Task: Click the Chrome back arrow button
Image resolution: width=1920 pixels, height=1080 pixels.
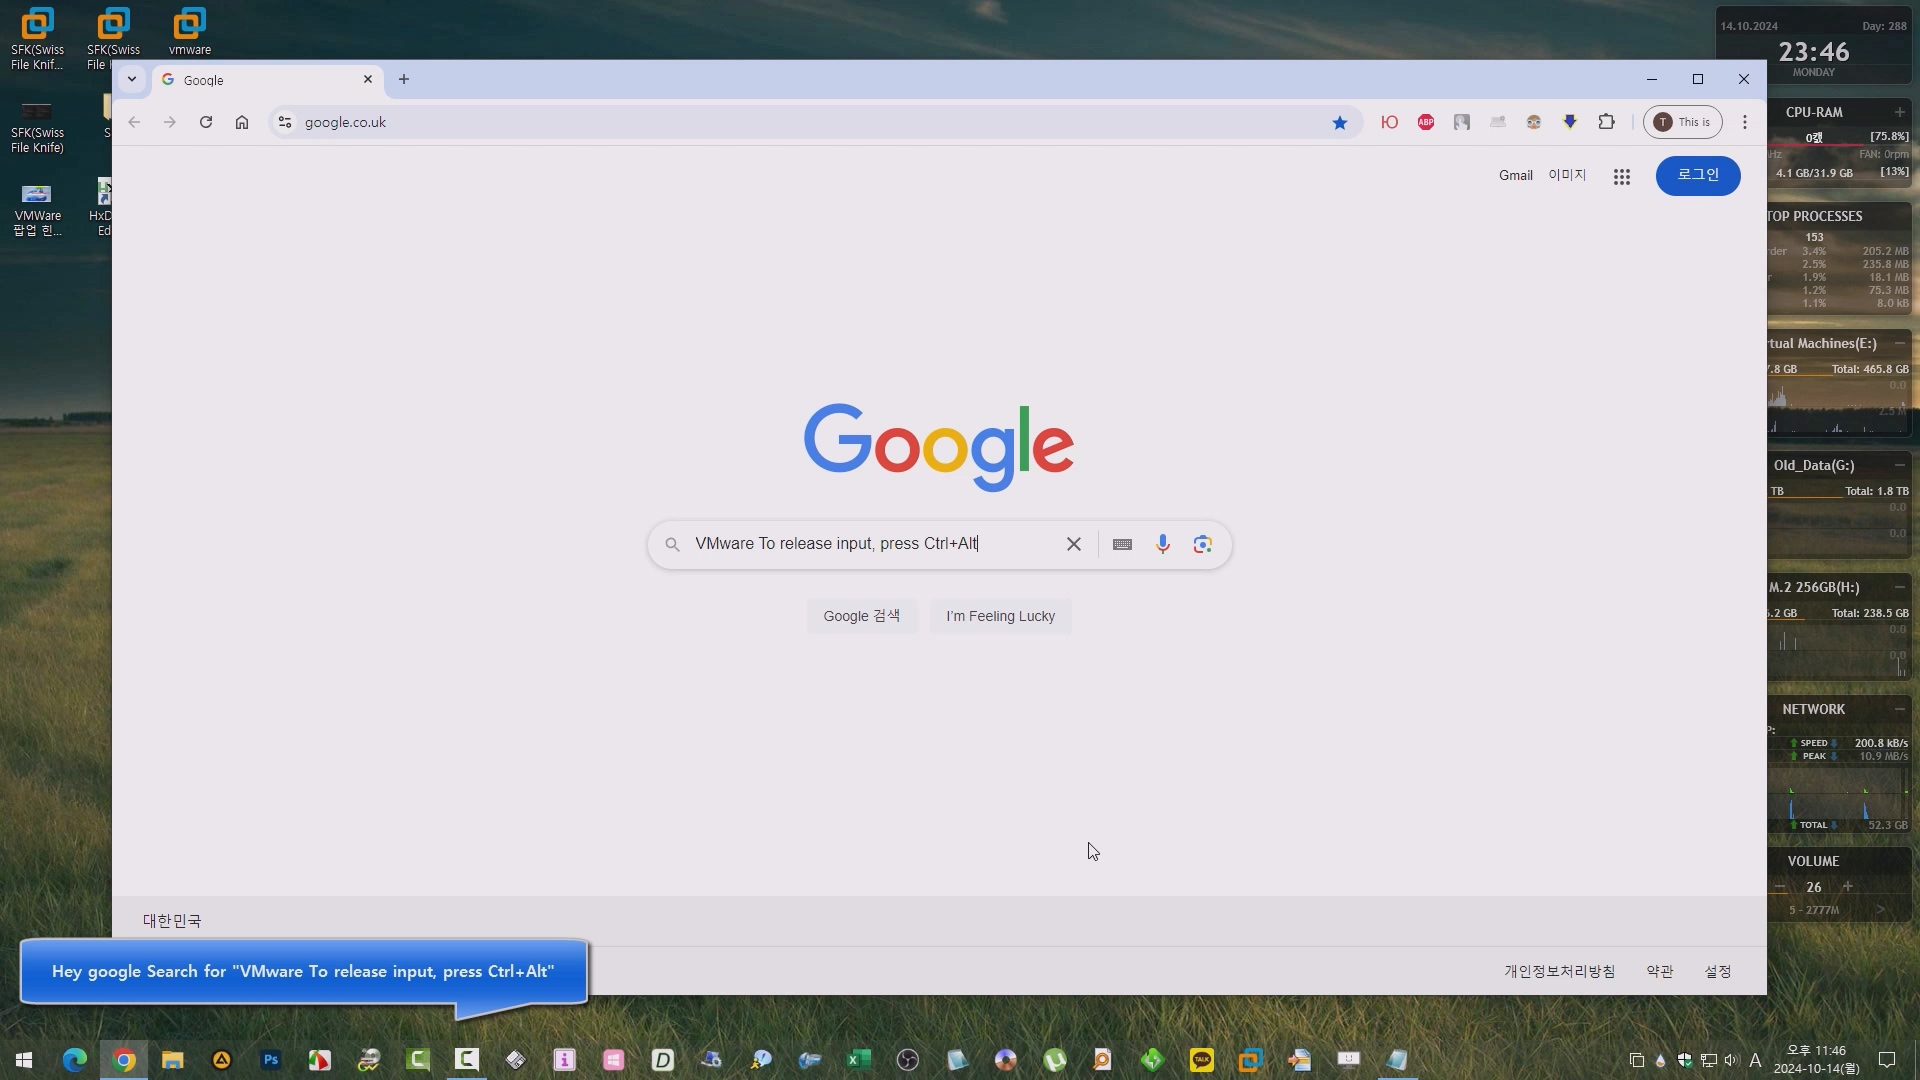Action: click(x=134, y=122)
